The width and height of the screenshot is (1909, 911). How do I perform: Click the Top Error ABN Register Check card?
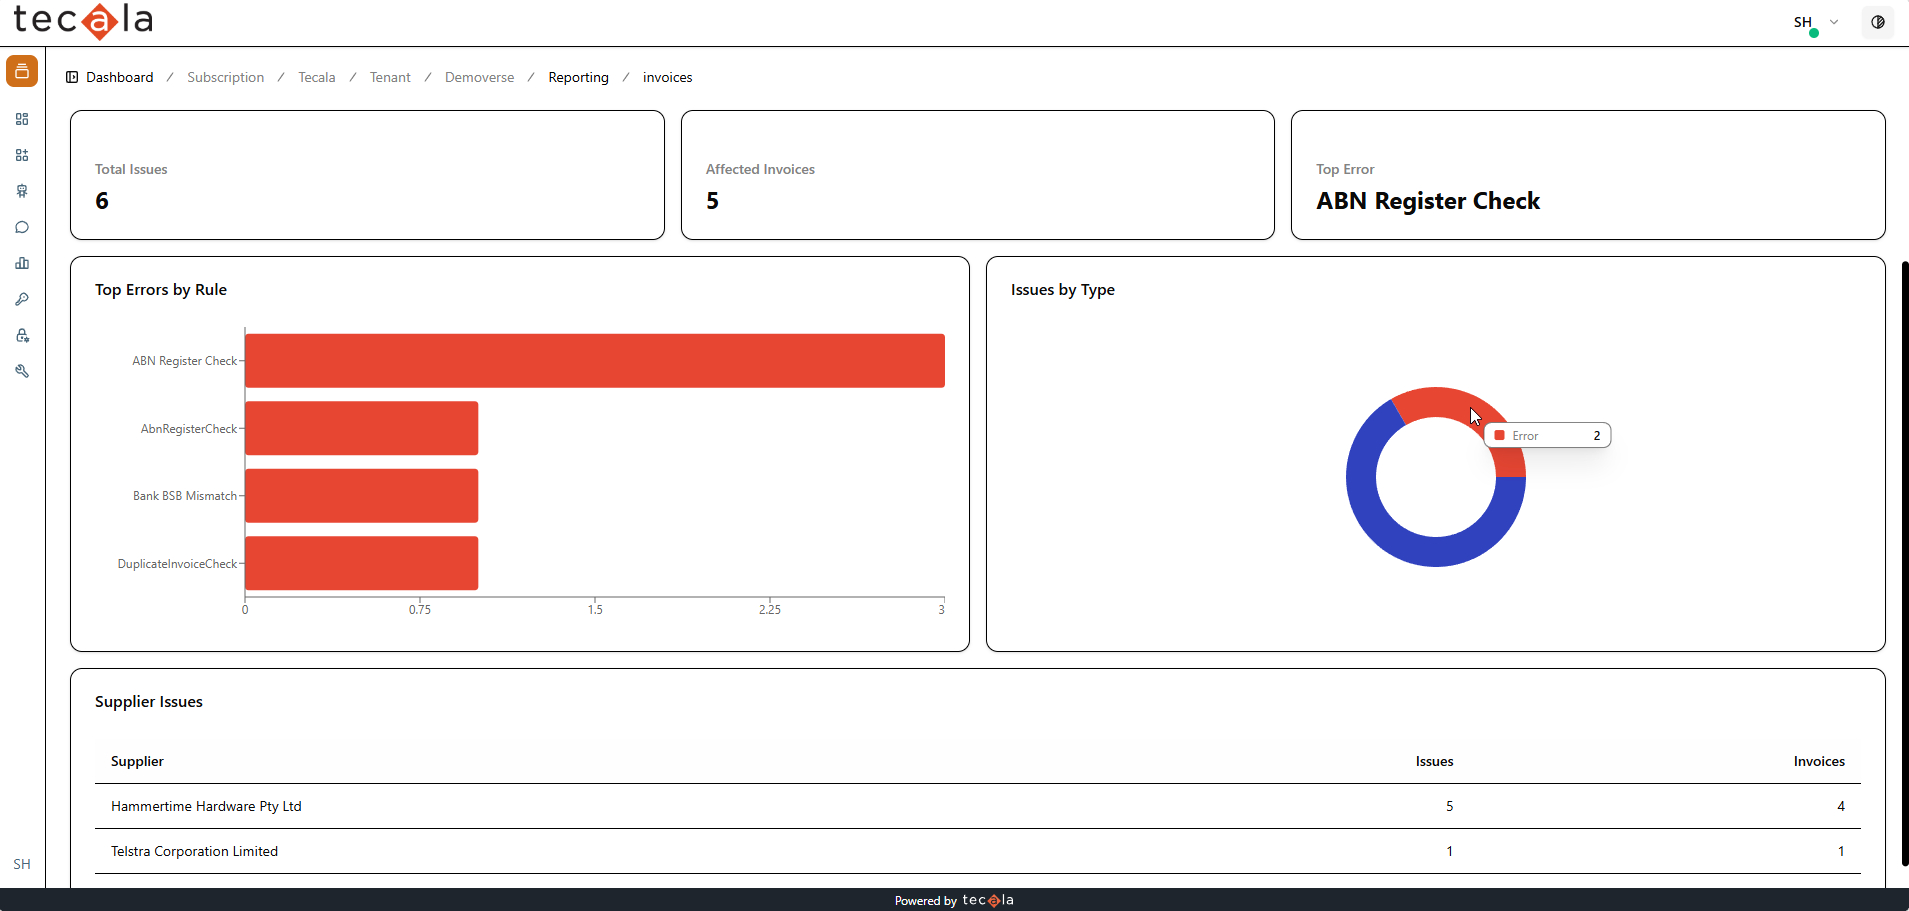pos(1588,175)
